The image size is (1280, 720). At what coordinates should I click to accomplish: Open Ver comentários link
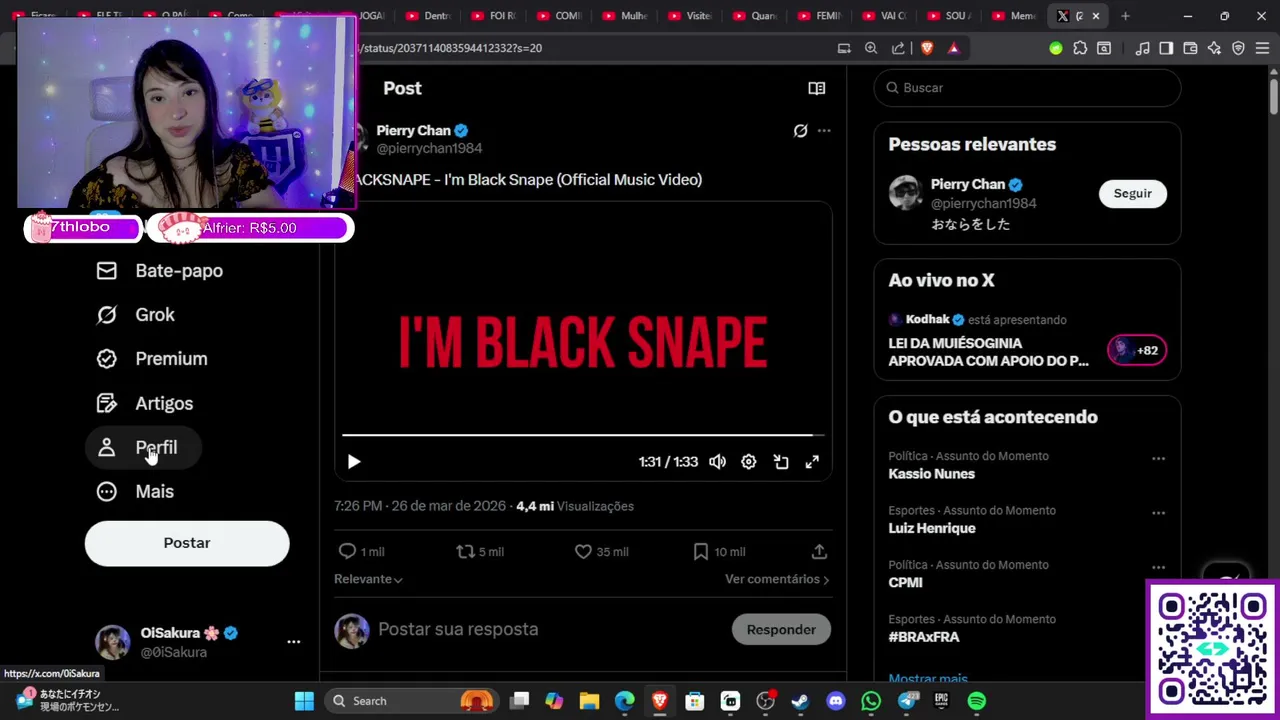point(777,579)
